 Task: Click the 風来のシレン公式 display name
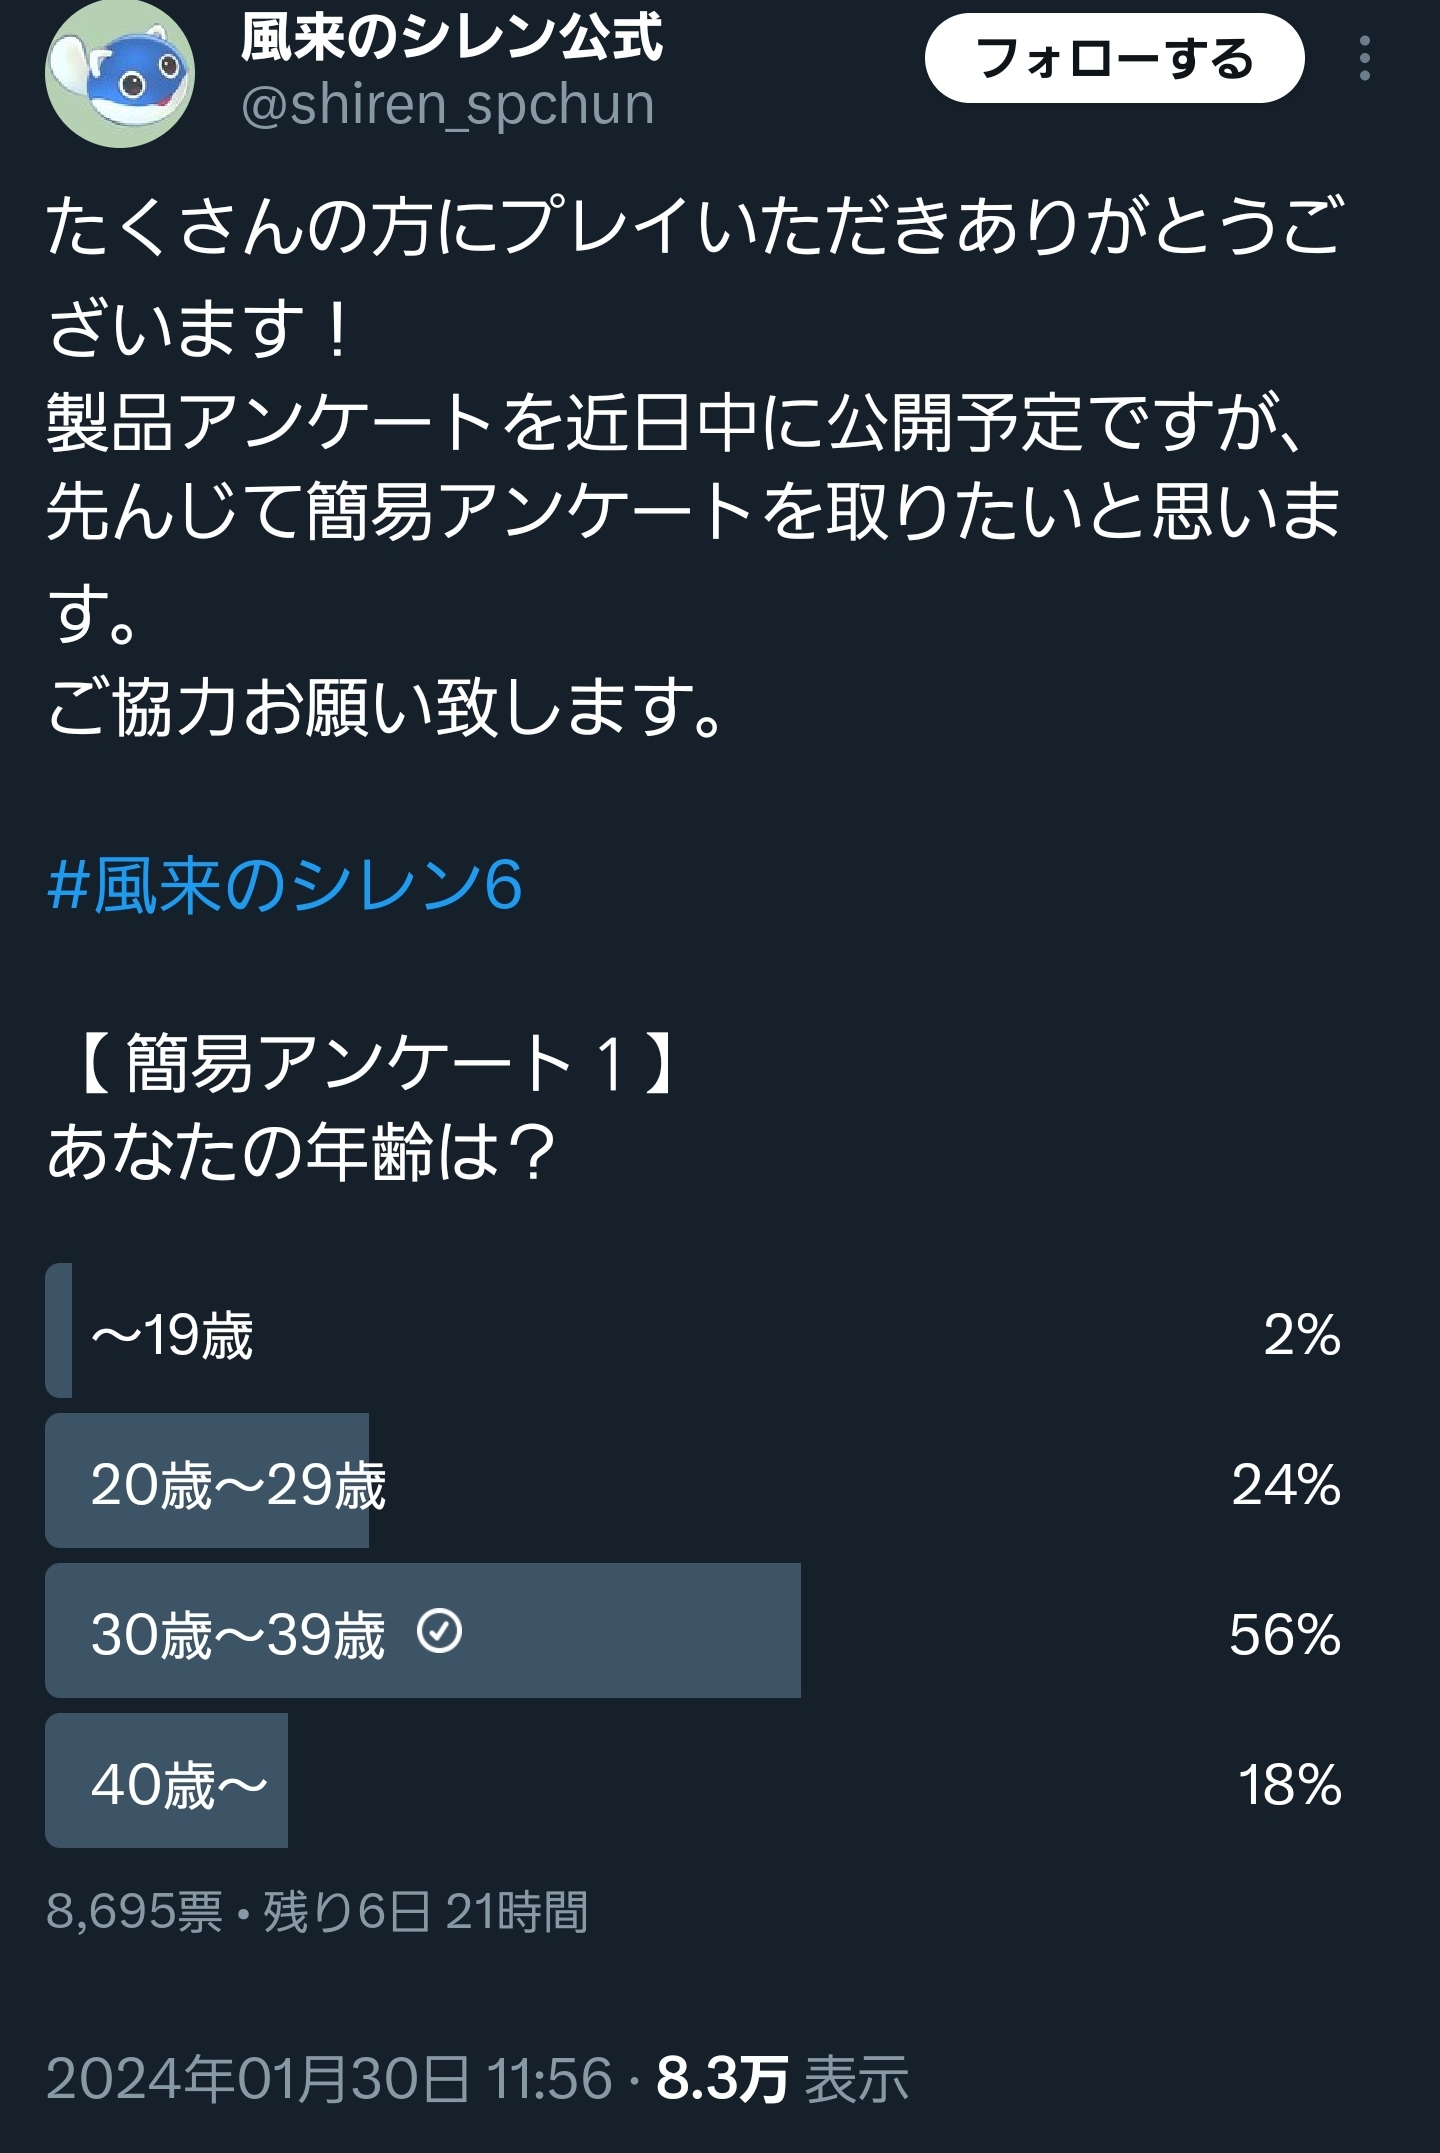(x=451, y=36)
